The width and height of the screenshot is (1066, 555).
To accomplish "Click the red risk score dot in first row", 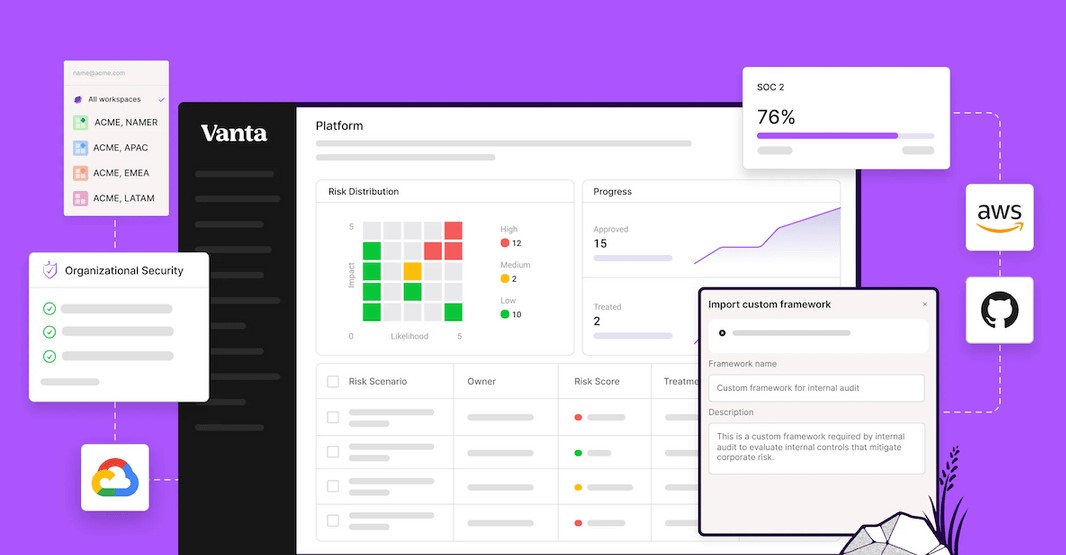I will 578,418.
